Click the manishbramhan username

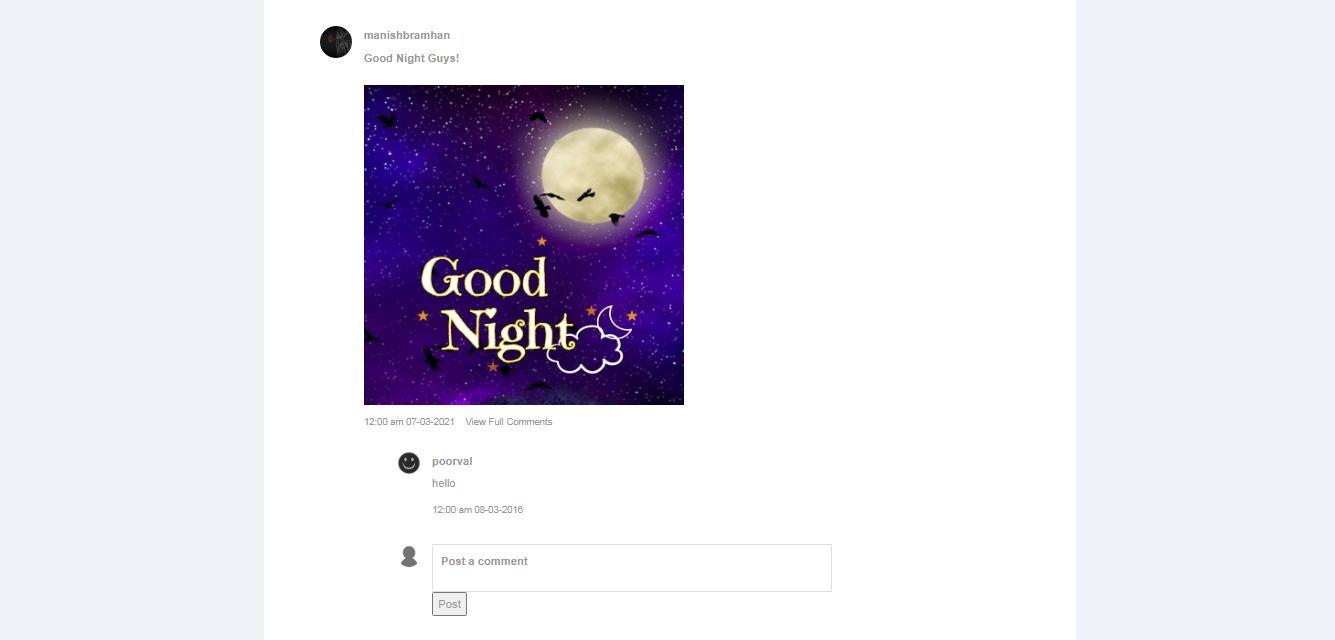pos(407,35)
